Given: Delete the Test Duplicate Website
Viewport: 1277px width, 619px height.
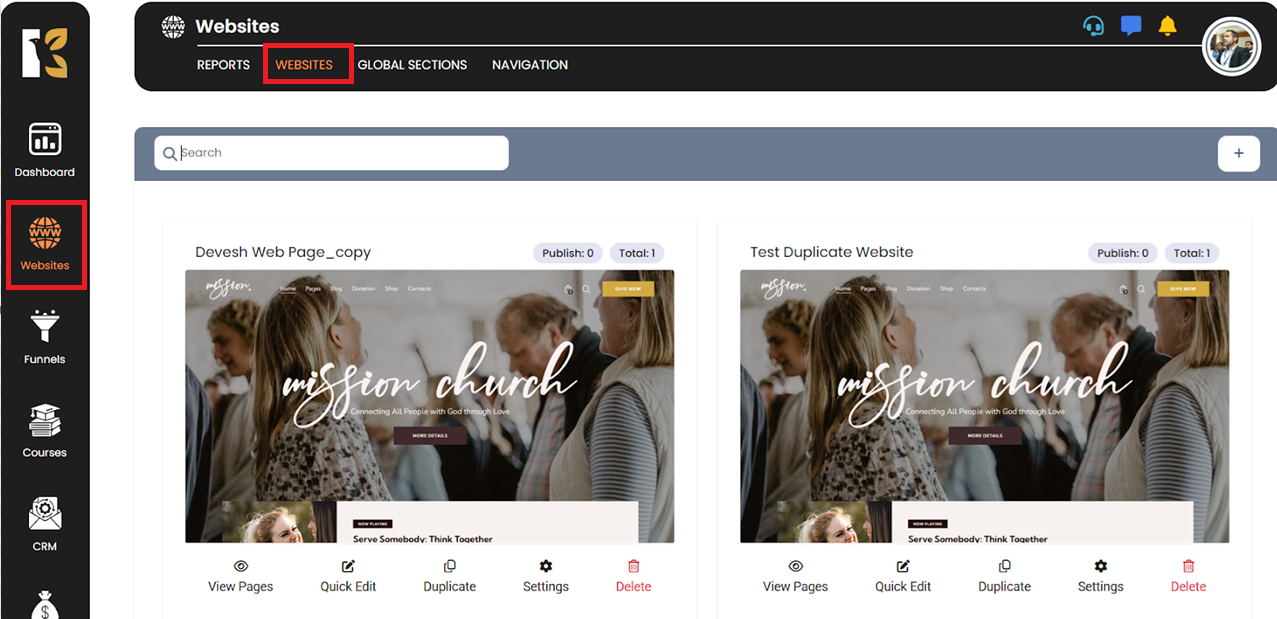Looking at the screenshot, I should tap(1188, 577).
